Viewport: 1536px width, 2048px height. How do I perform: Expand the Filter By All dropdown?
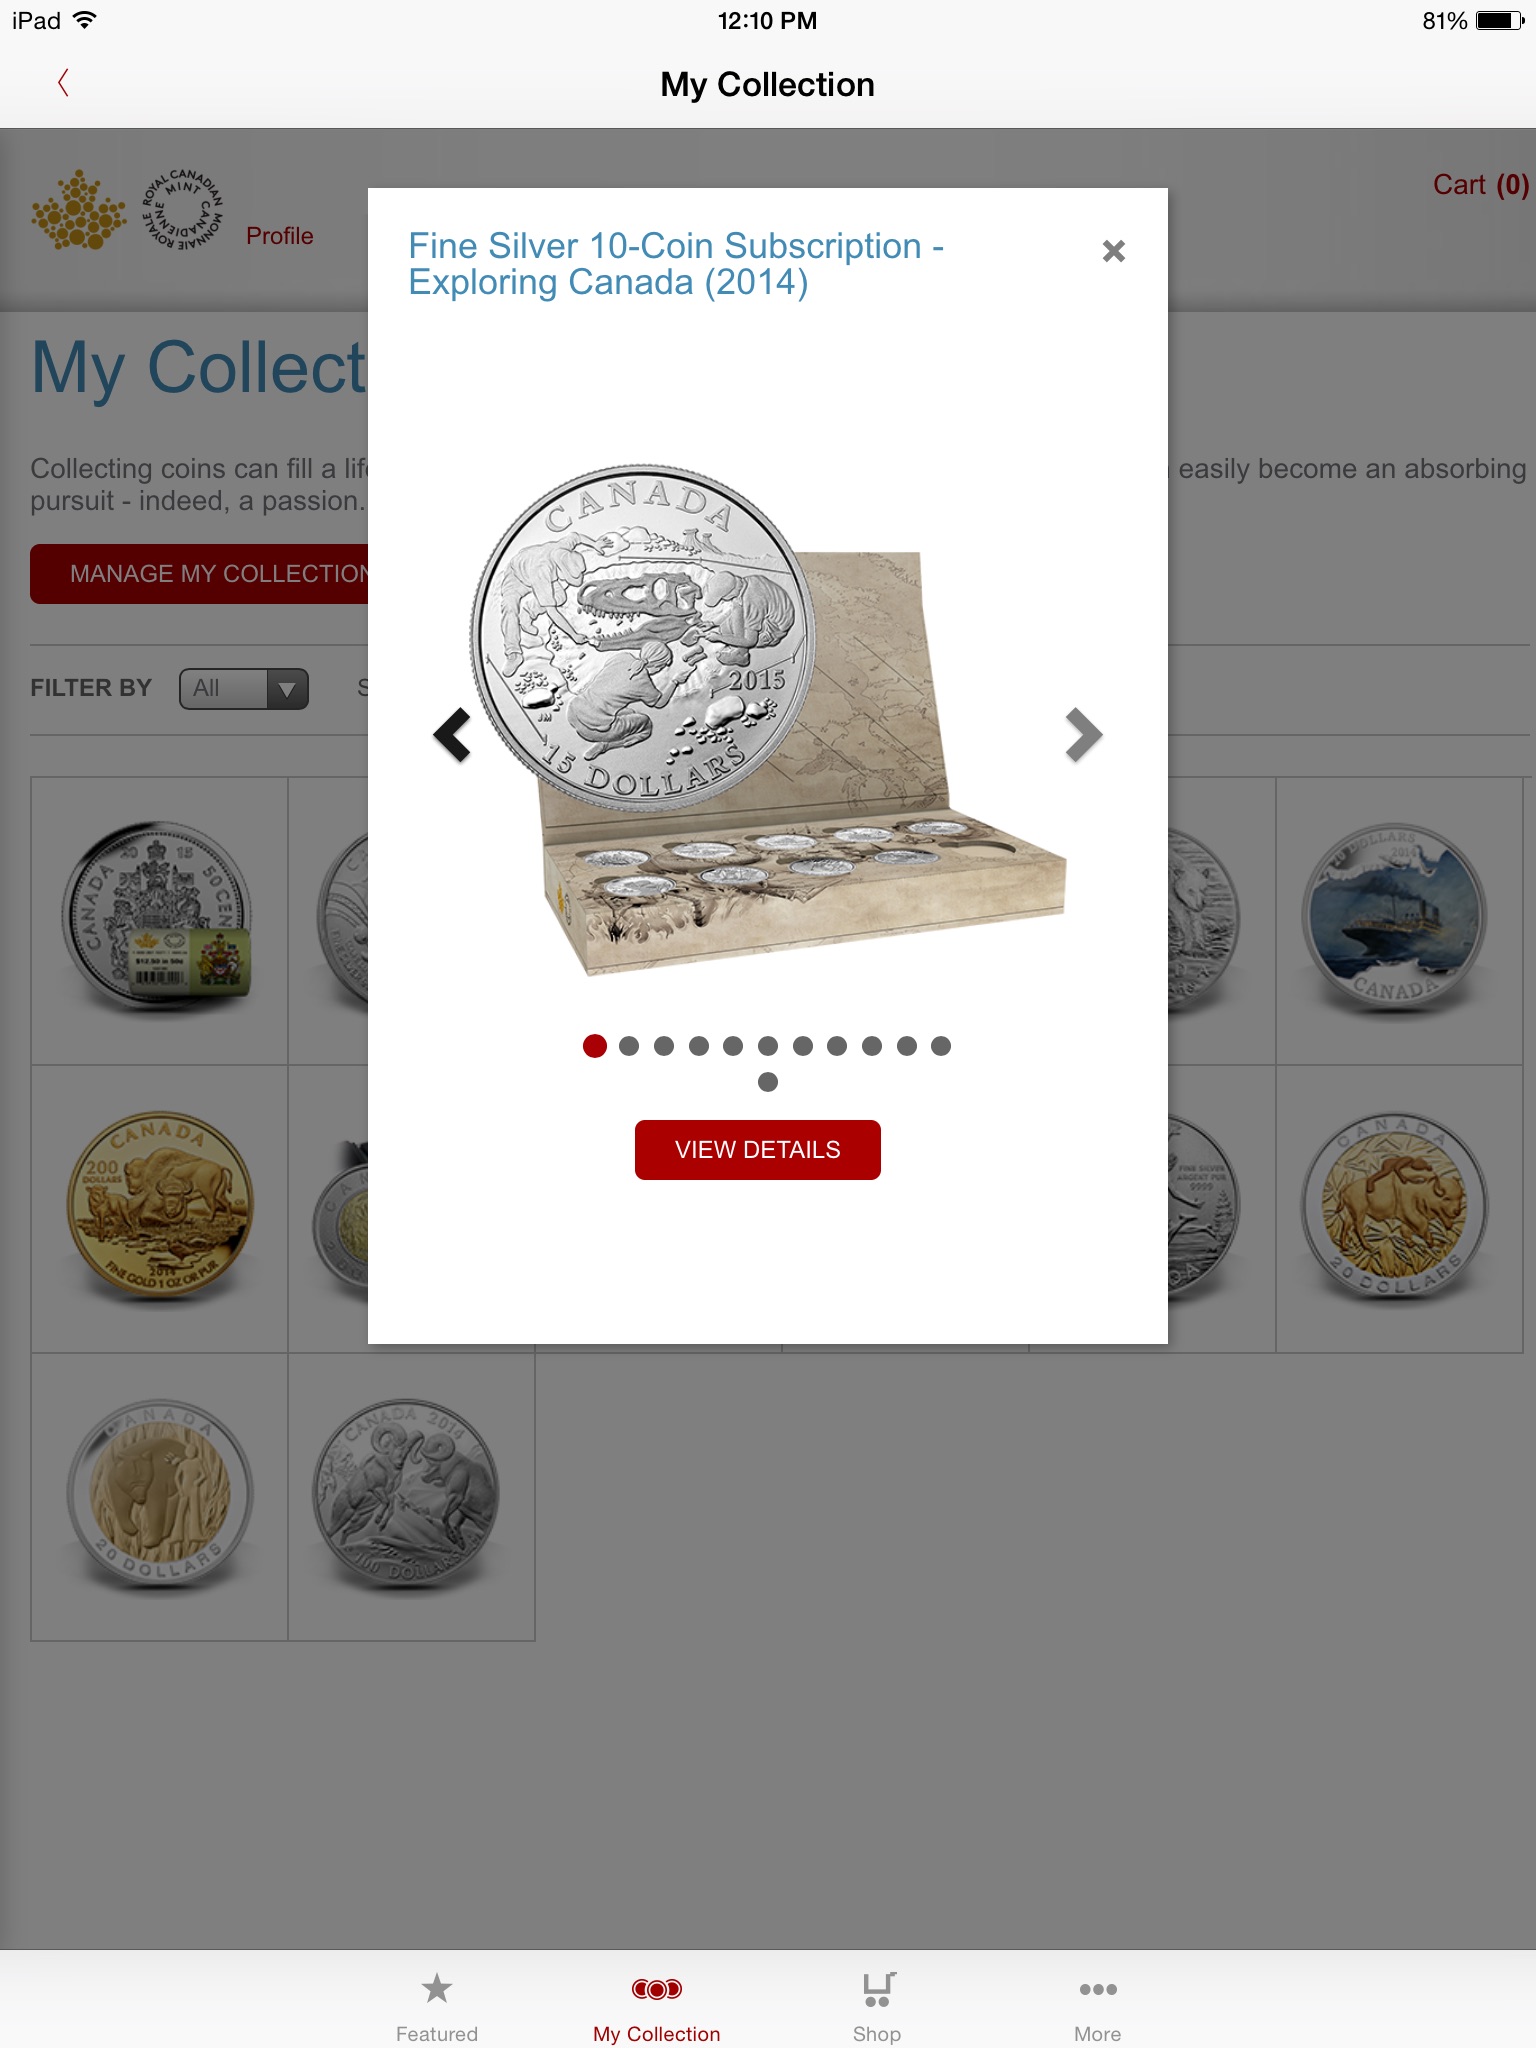click(x=244, y=689)
